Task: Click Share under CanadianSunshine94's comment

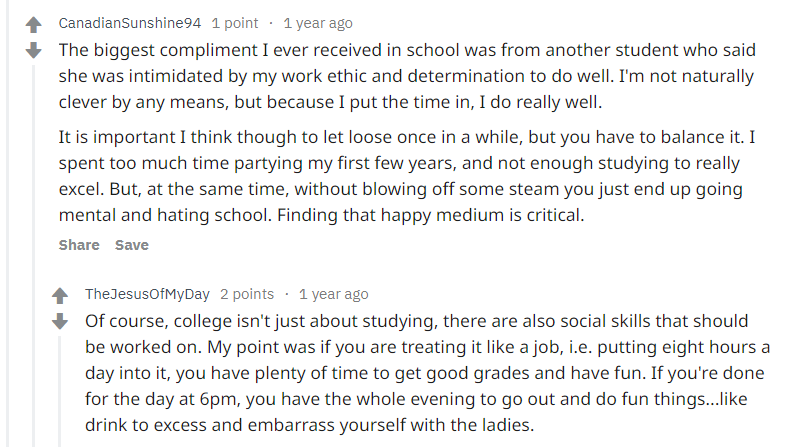Action: click(x=79, y=245)
